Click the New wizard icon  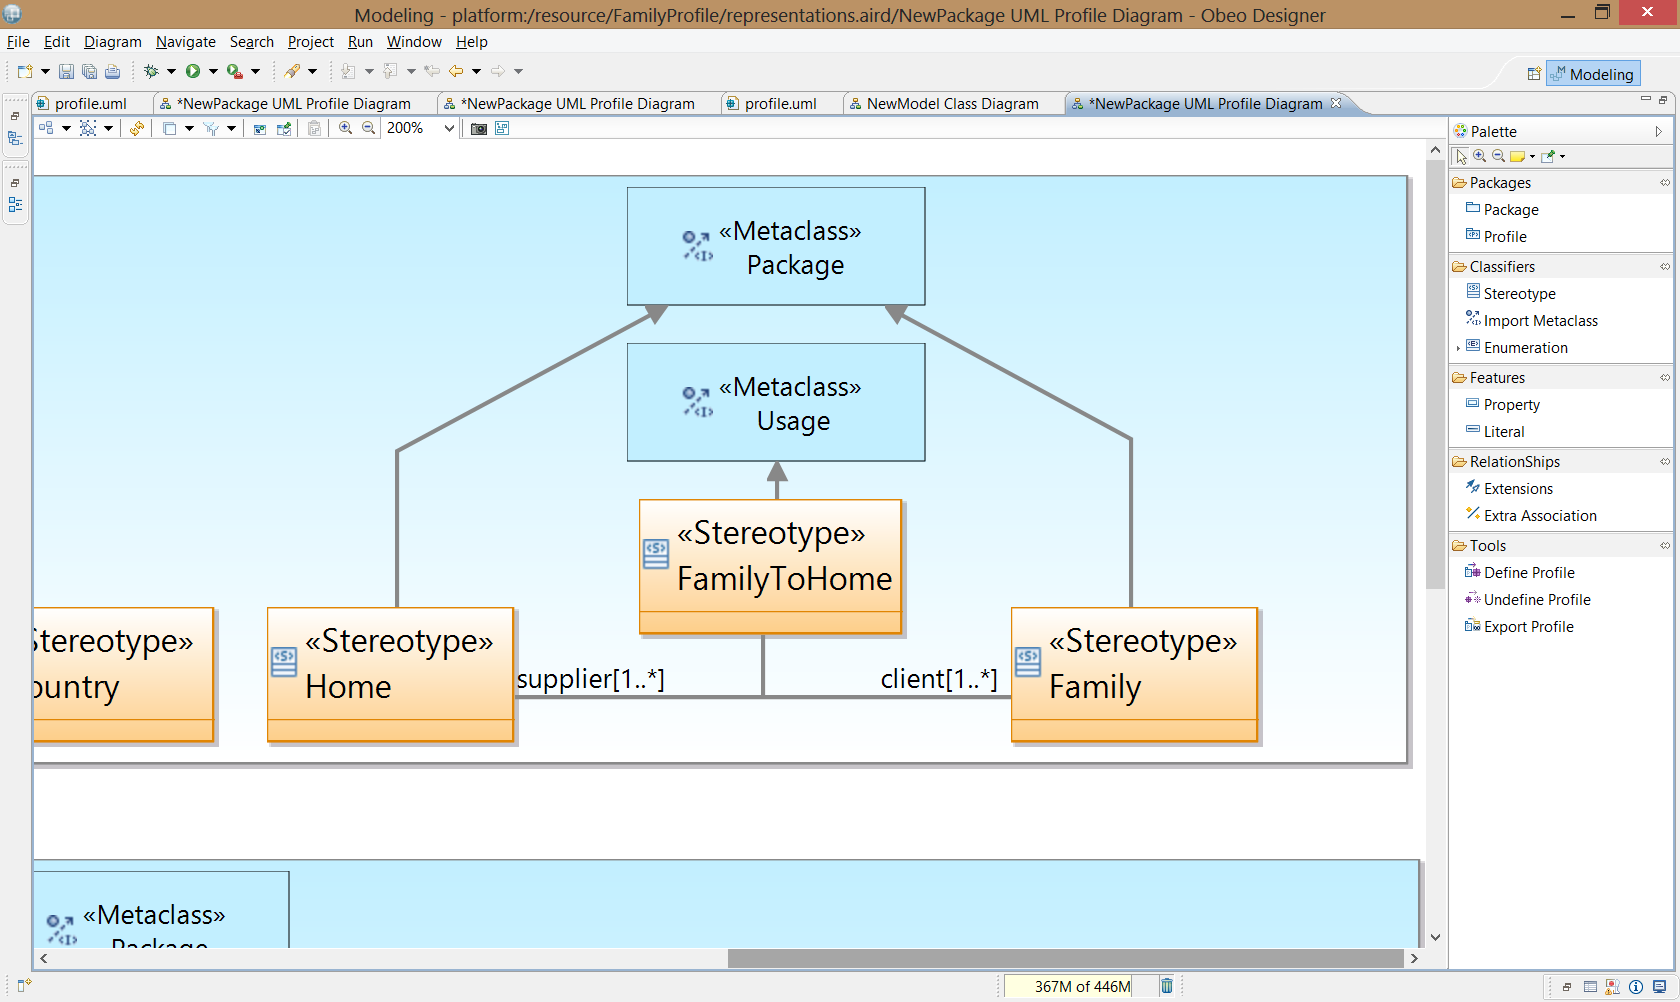pyautogui.click(x=25, y=71)
